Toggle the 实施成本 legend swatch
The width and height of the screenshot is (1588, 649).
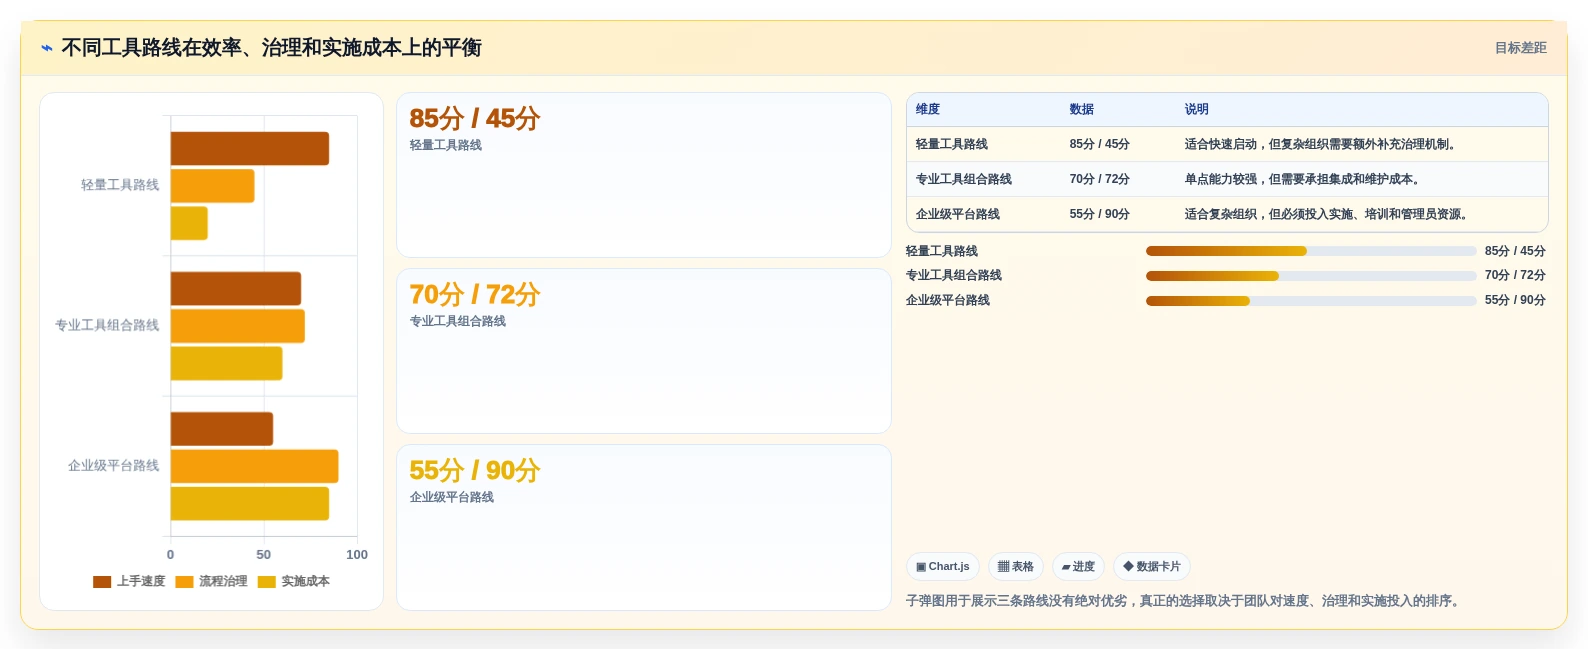pos(266,582)
